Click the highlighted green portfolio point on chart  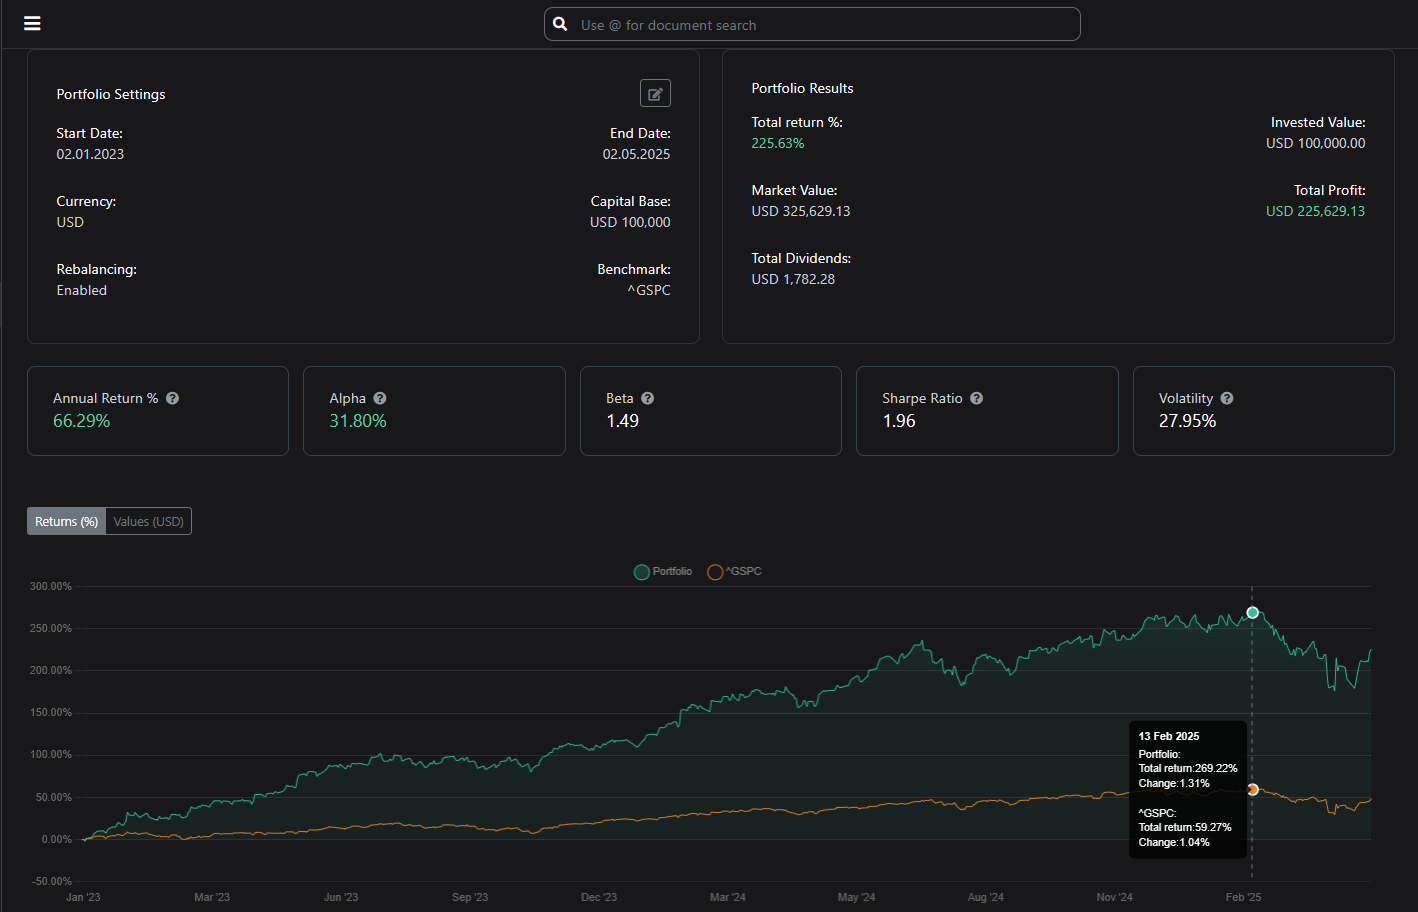pyautogui.click(x=1252, y=612)
